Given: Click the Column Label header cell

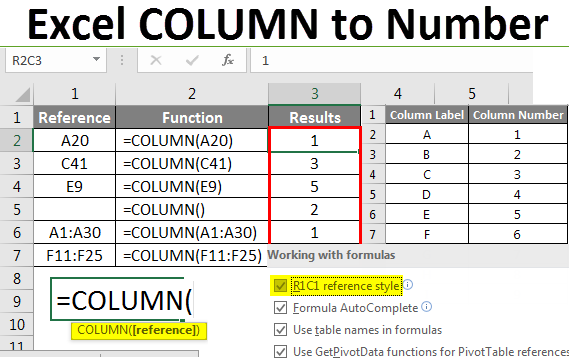Looking at the screenshot, I should (x=427, y=115).
